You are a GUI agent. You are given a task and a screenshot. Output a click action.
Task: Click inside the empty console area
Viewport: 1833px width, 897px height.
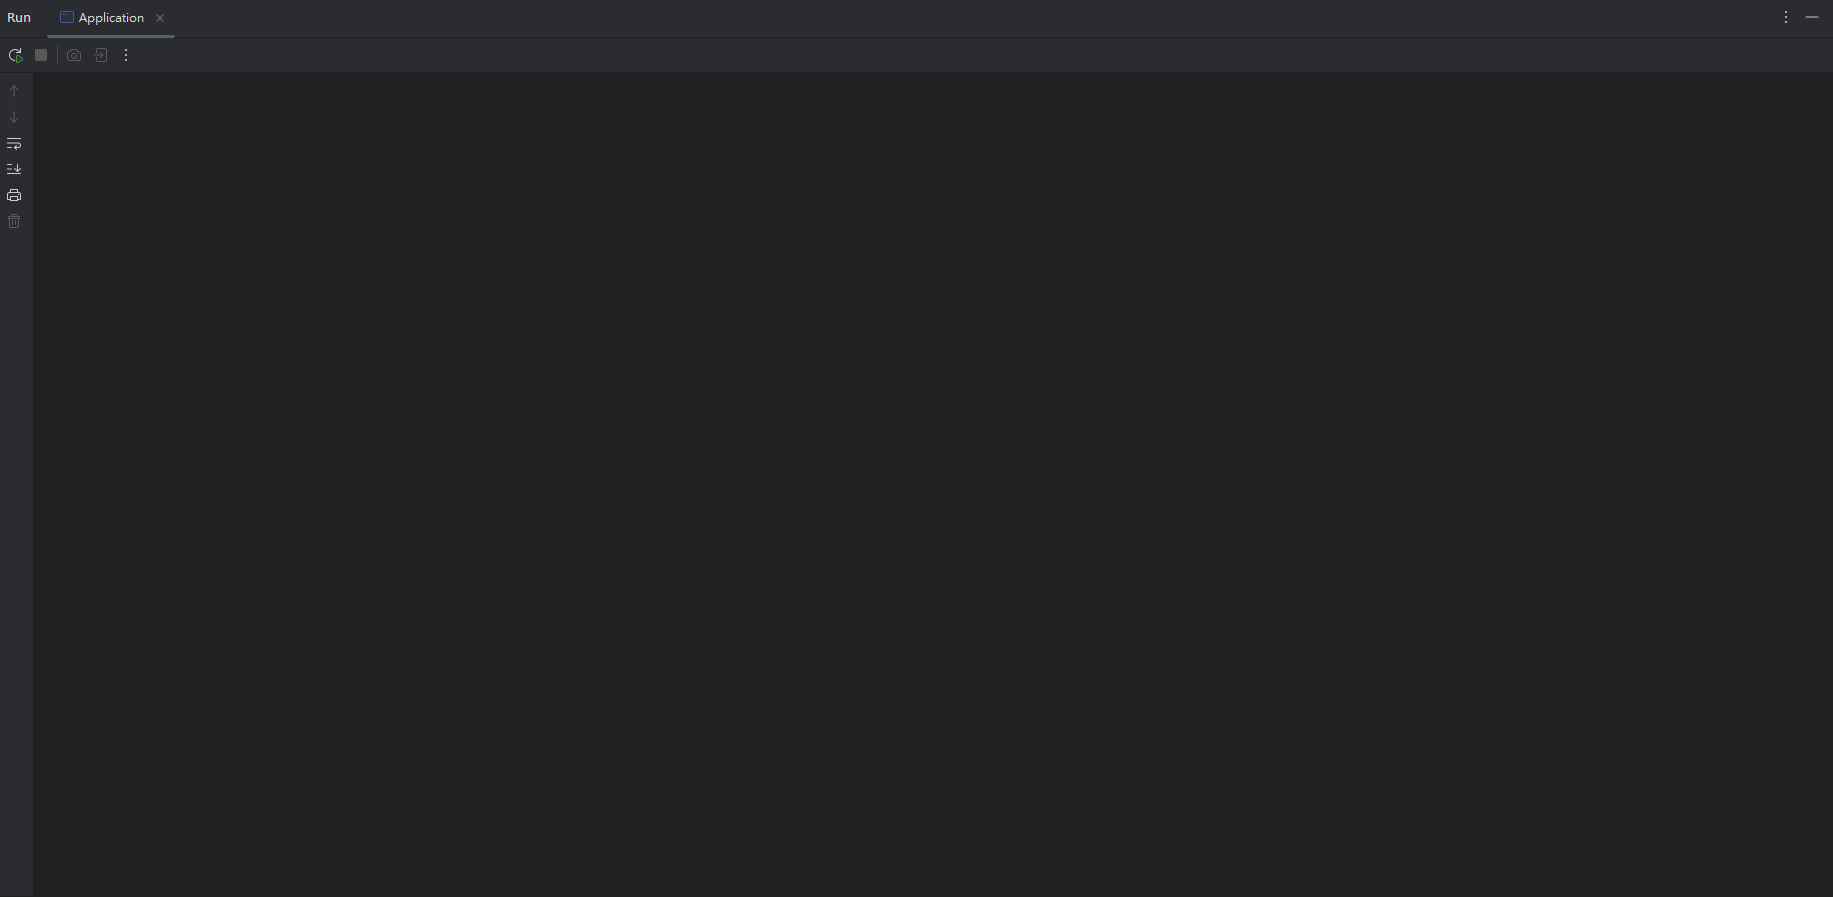933,484
